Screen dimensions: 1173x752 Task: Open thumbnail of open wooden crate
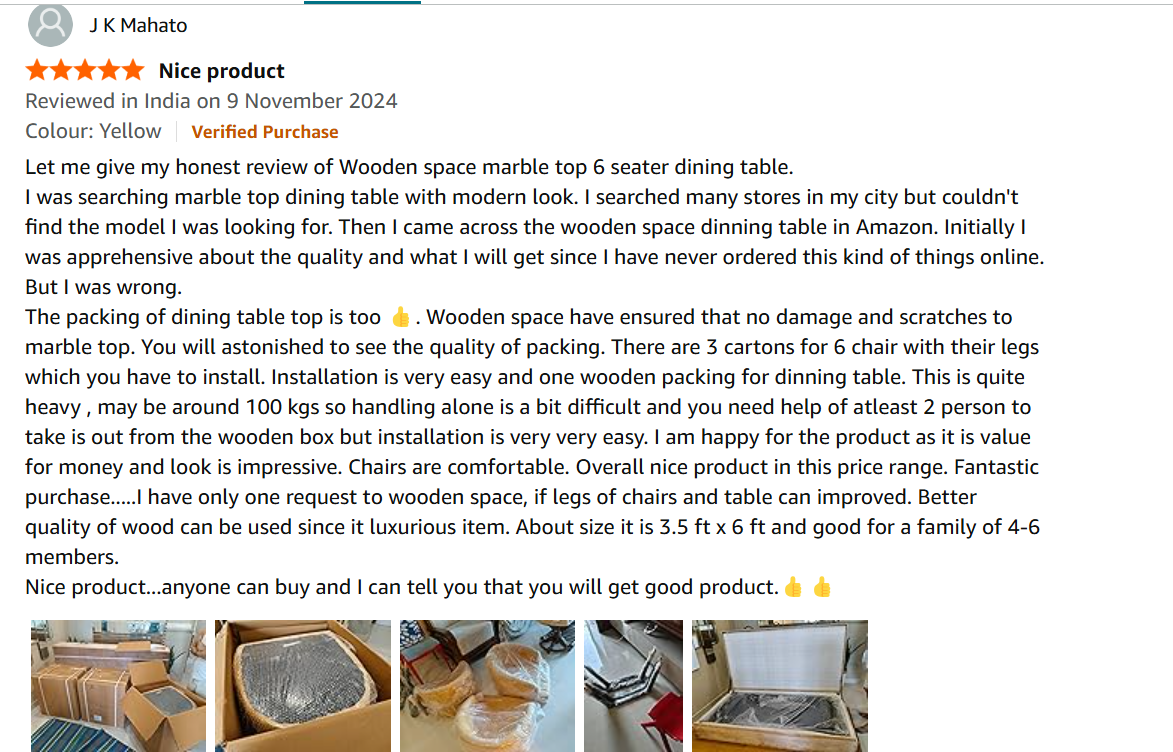780,685
